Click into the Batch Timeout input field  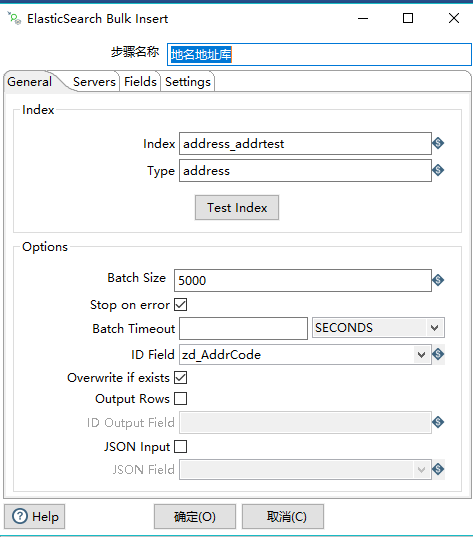244,328
